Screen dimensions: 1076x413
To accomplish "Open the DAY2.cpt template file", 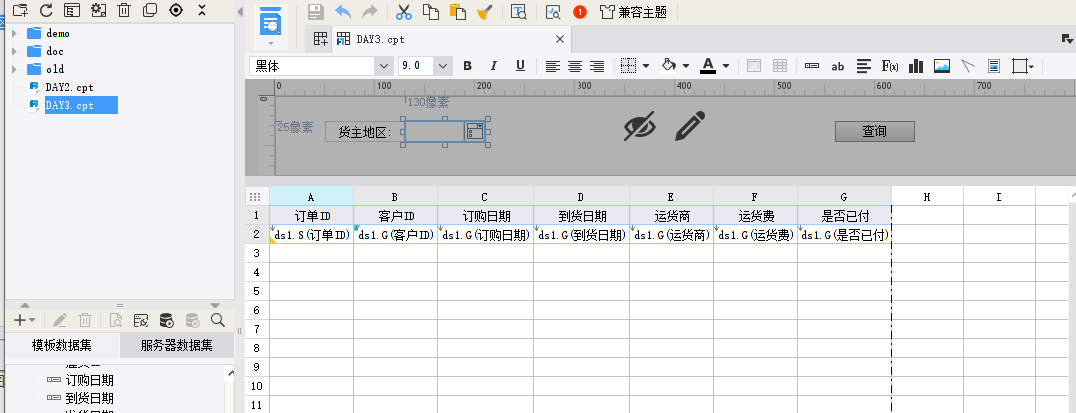I will [x=69, y=87].
